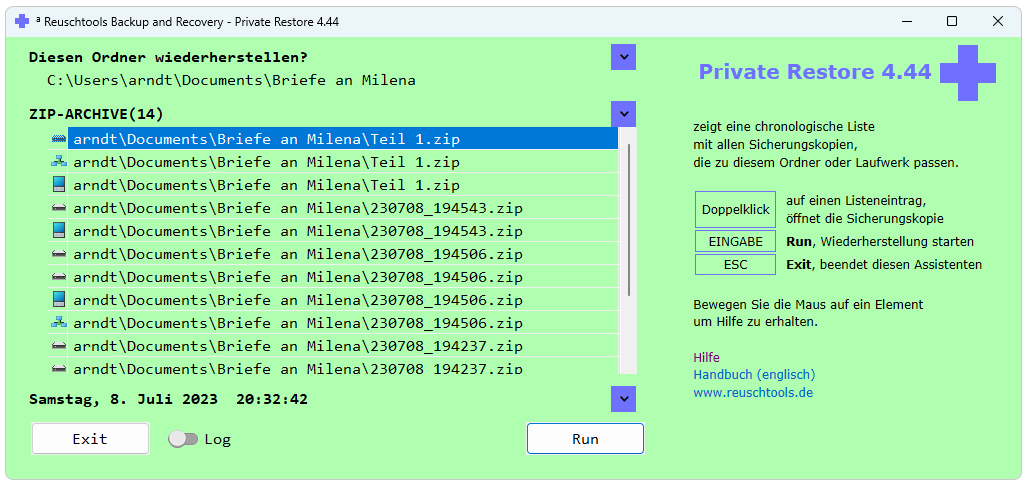
Task: Click folder path C:\Users\arndt\Documents\Briefe an Milena
Action: pyautogui.click(x=231, y=80)
